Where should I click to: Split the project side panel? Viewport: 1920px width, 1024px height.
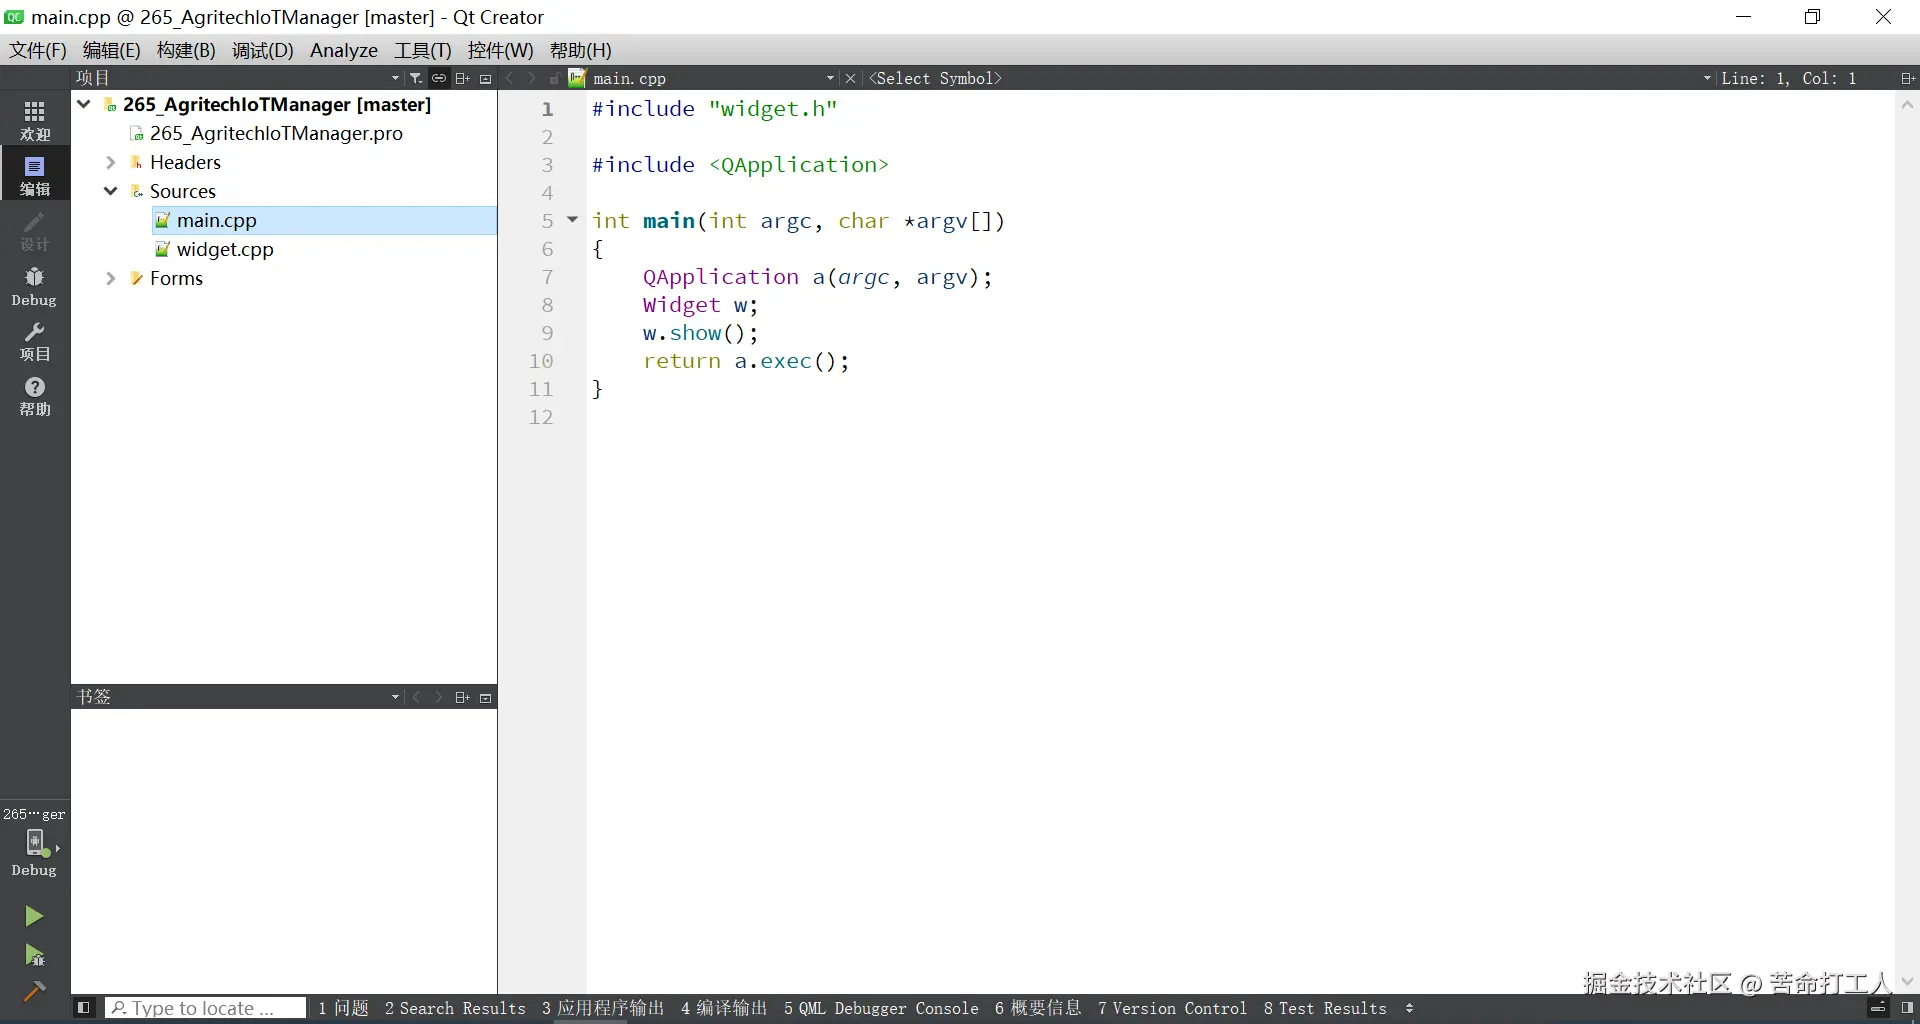pos(462,78)
